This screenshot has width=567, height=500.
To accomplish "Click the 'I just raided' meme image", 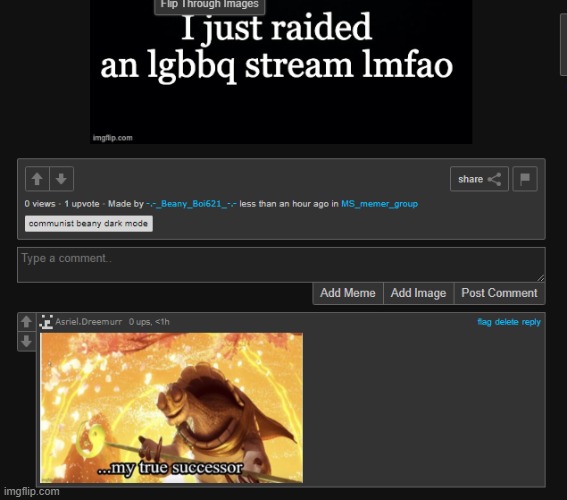I will [x=281, y=72].
